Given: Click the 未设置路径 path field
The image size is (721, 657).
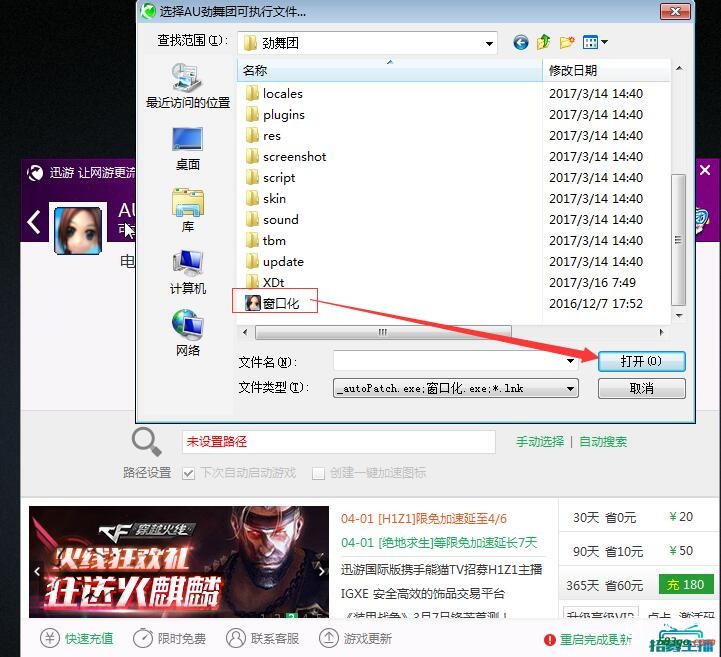Looking at the screenshot, I should pos(339,442).
